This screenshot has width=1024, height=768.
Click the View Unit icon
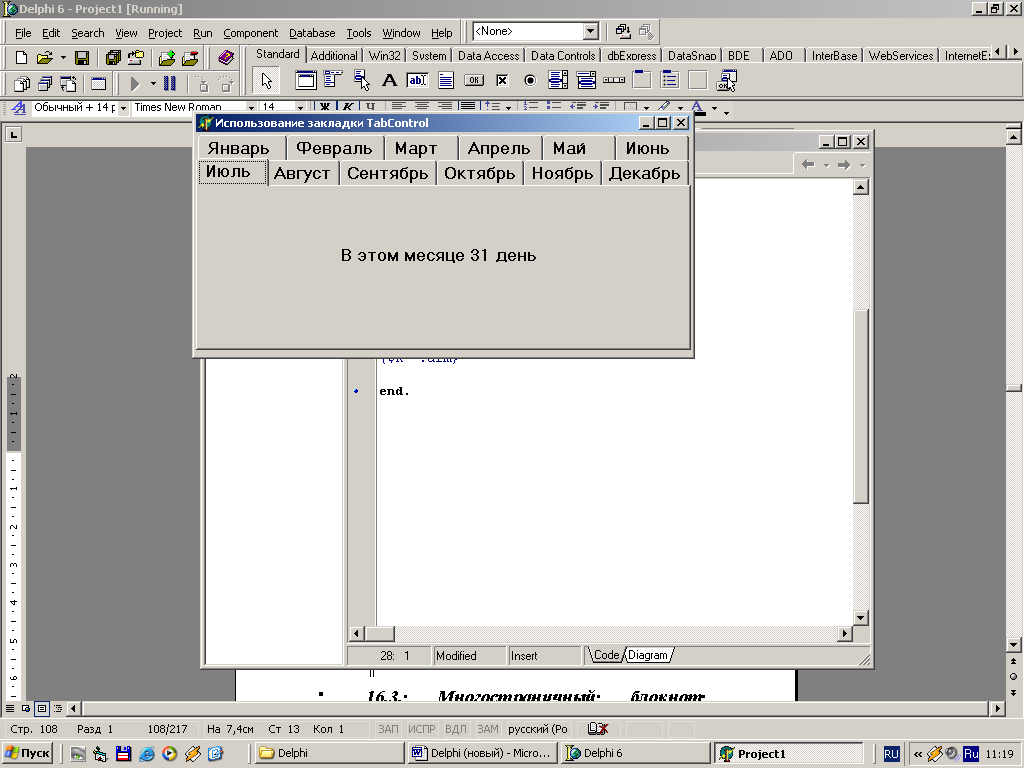[x=22, y=84]
